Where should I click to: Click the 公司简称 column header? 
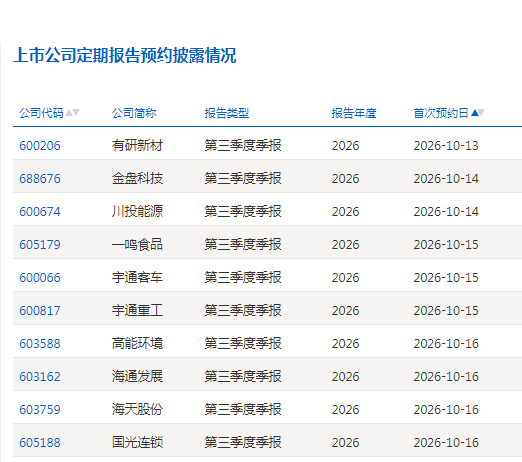point(134,113)
